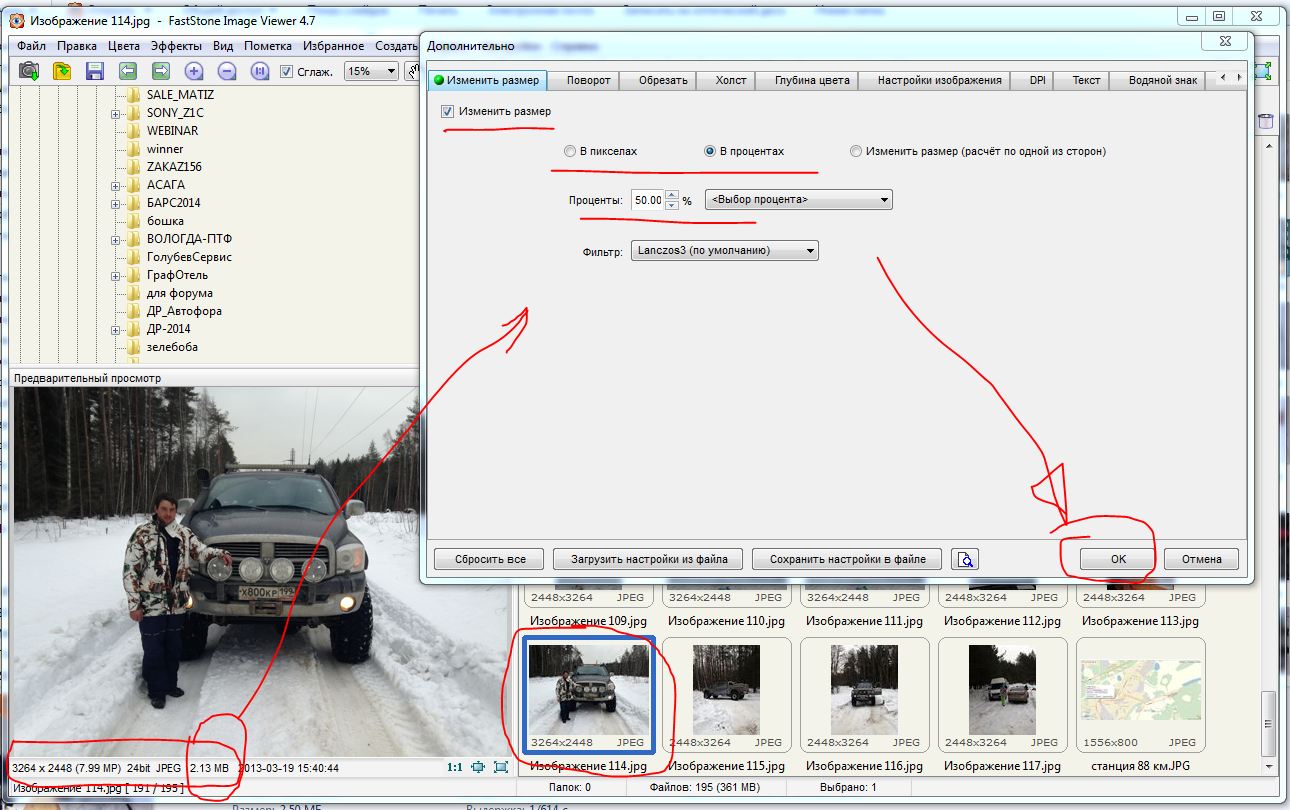
Task: Click the 1:1 actual size icon
Action: 454,768
